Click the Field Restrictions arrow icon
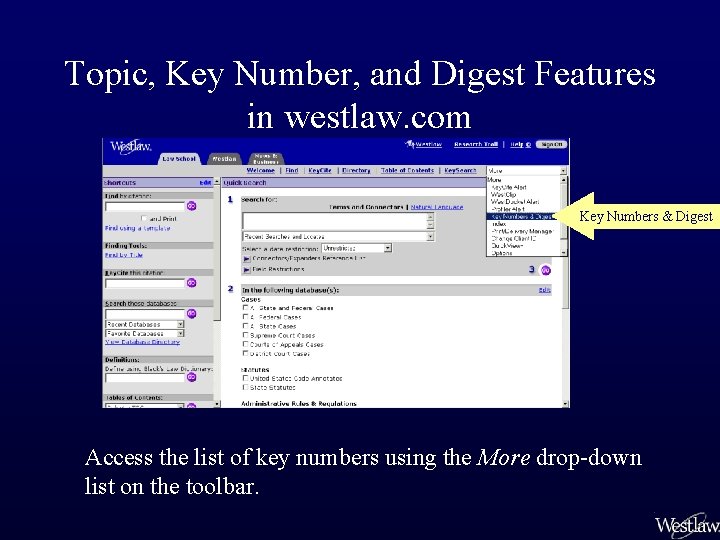Screen dimensions: 720x540 246,270
